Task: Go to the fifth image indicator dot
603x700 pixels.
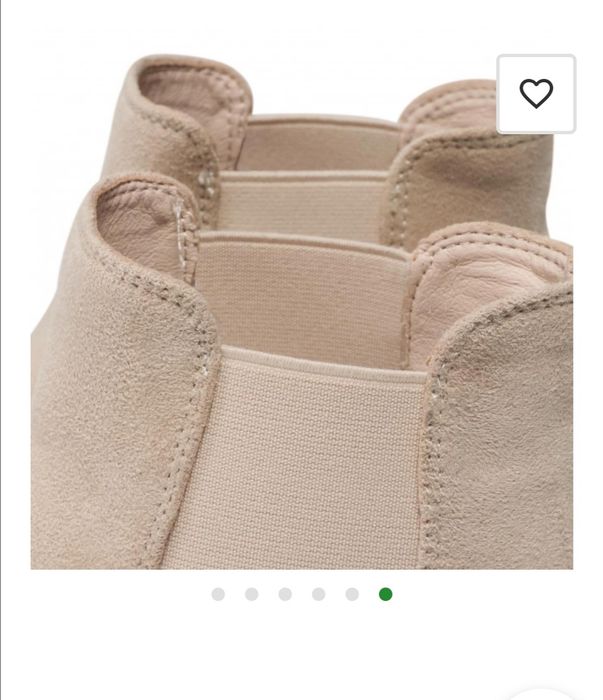Action: pos(352,594)
